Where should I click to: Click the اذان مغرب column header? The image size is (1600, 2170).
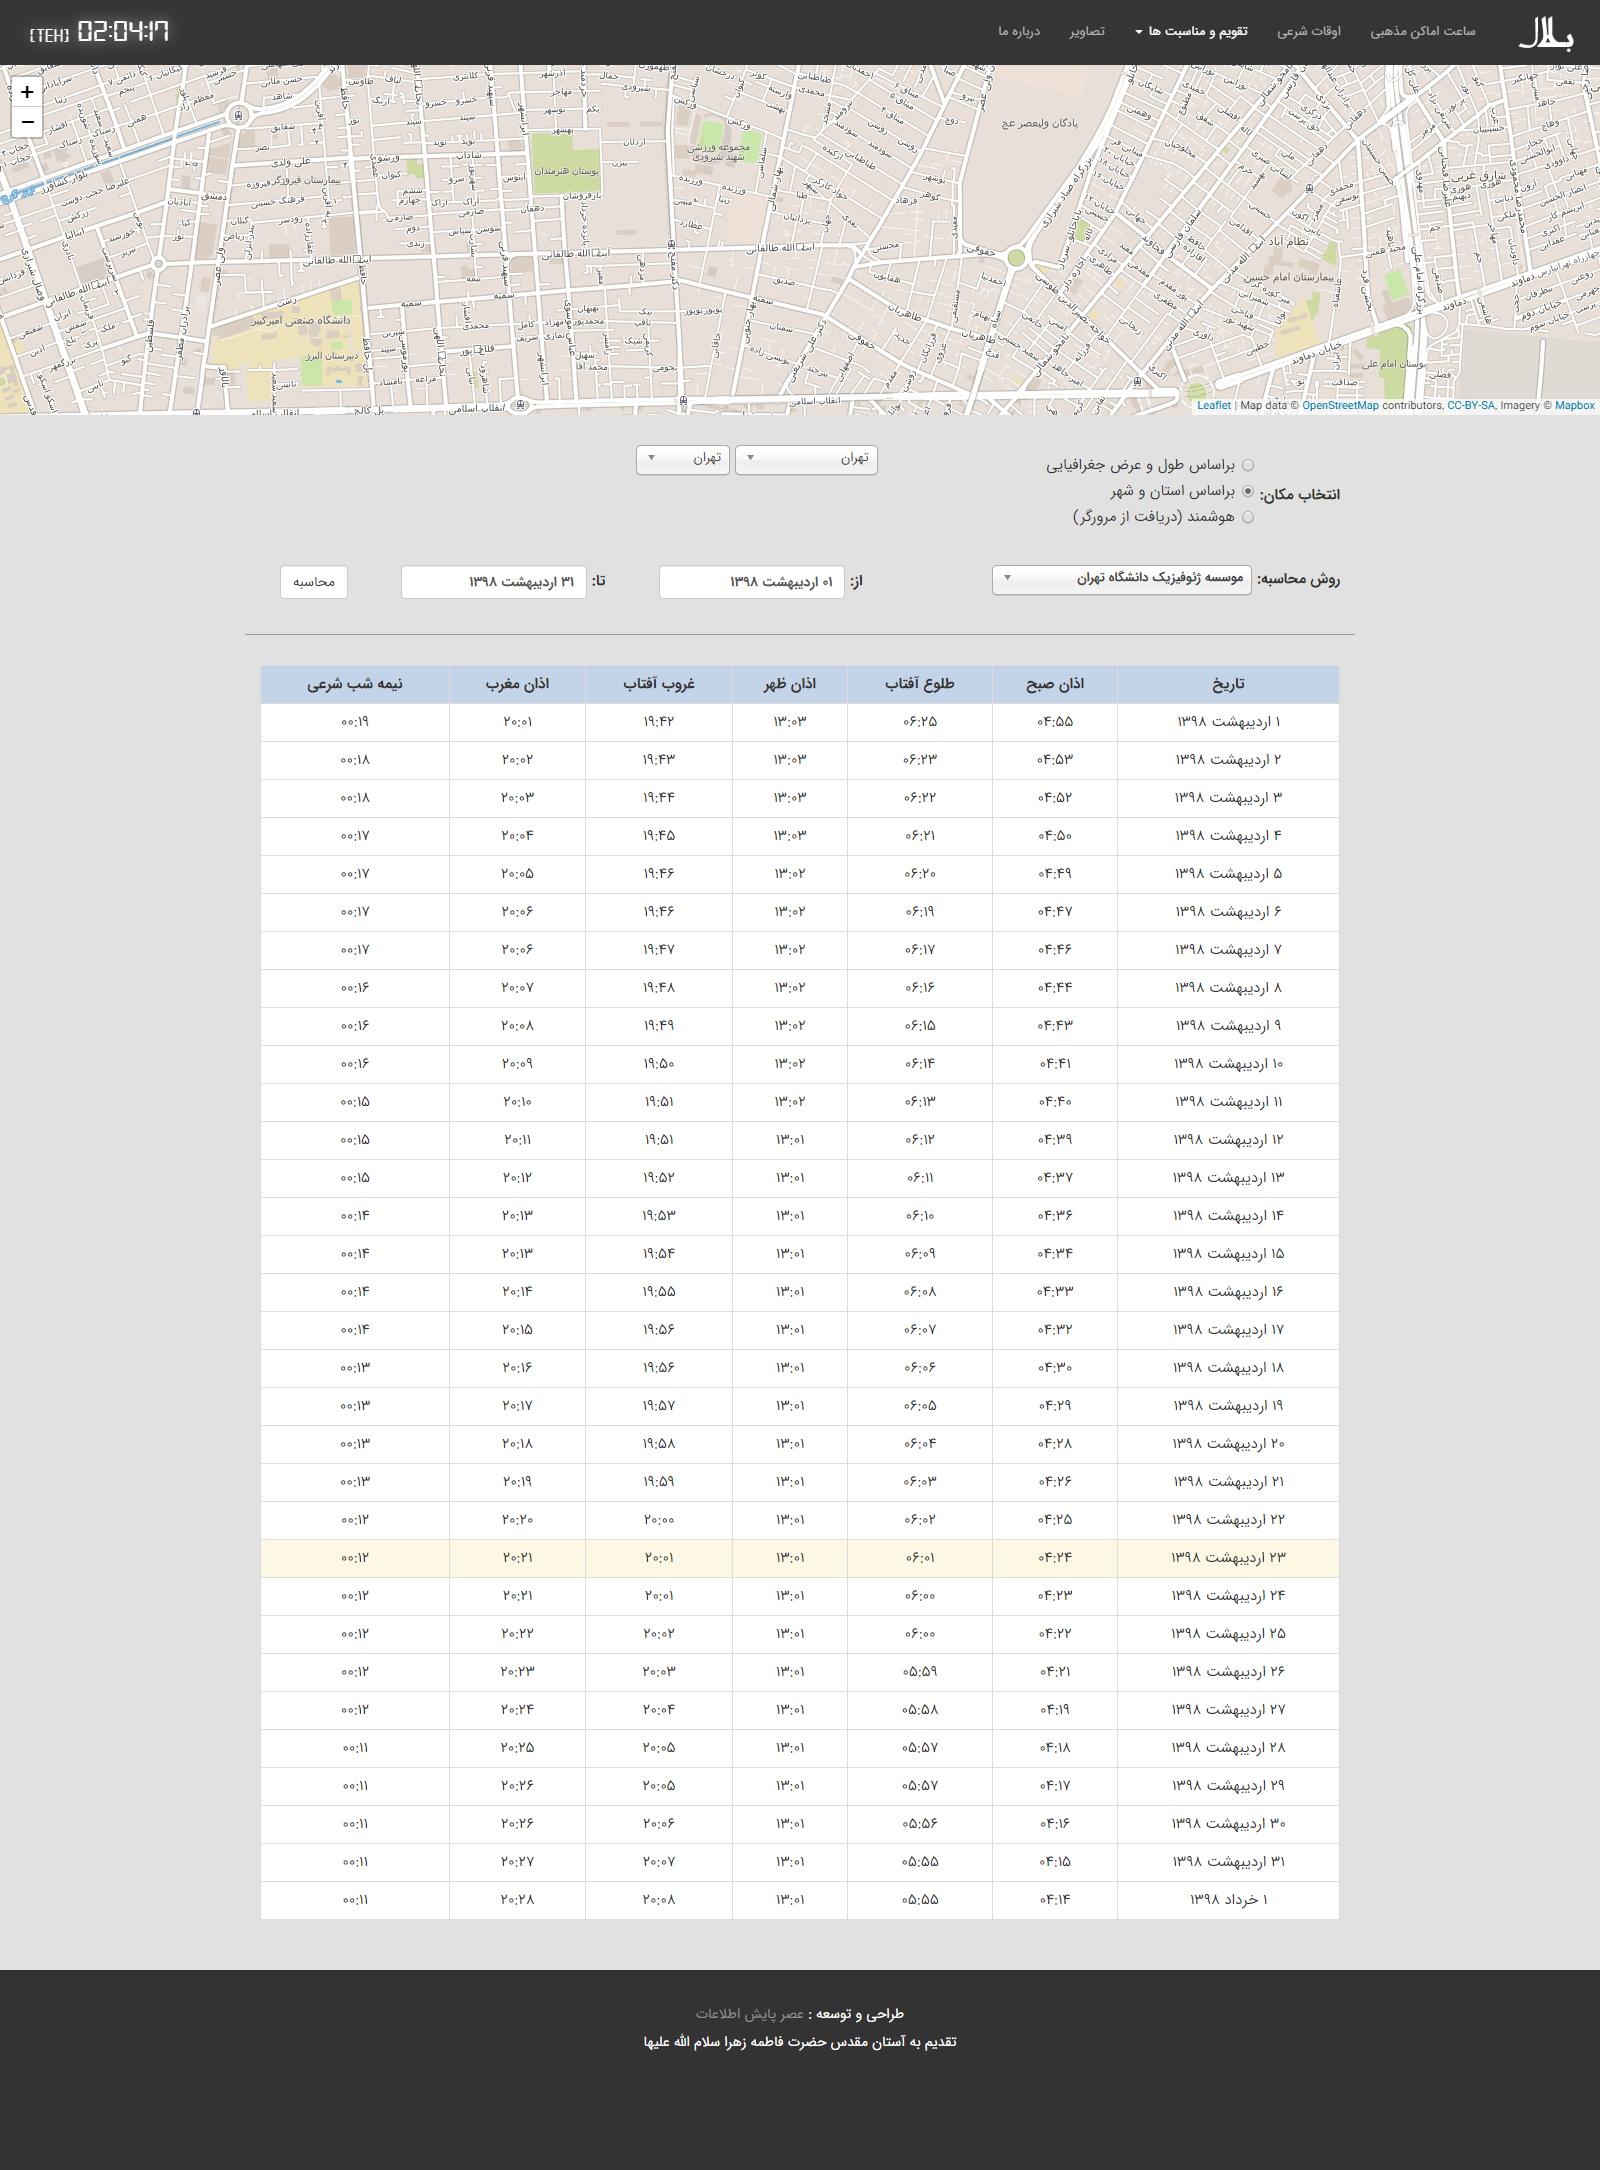pos(517,684)
